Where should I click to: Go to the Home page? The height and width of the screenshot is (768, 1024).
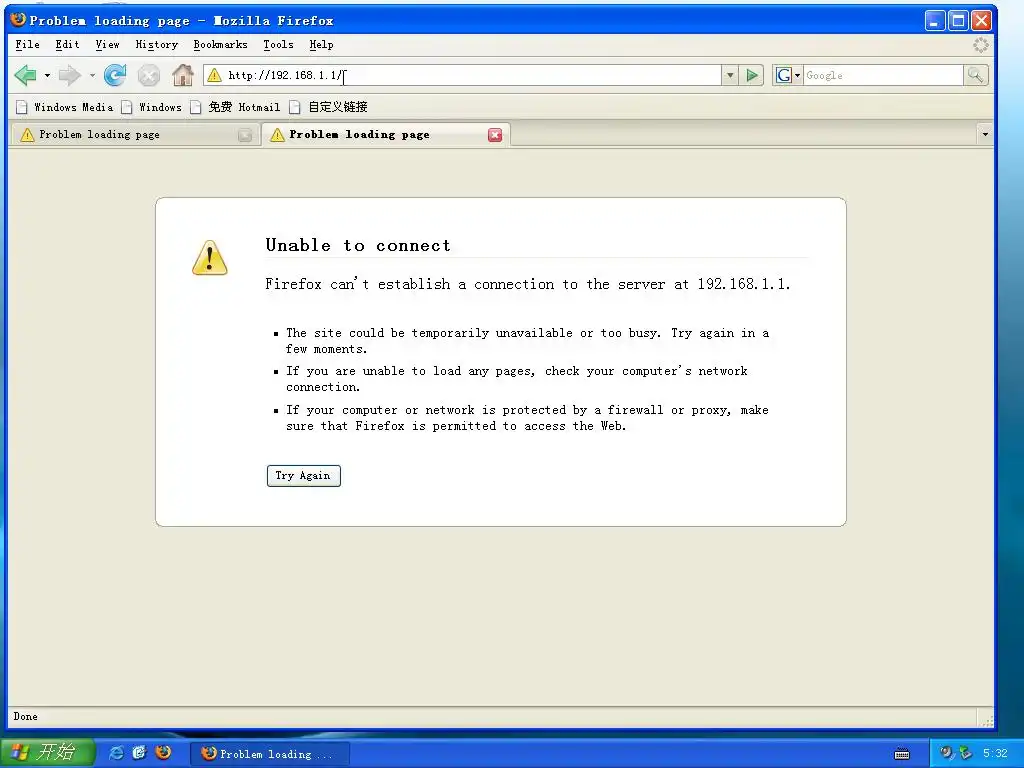click(x=183, y=75)
